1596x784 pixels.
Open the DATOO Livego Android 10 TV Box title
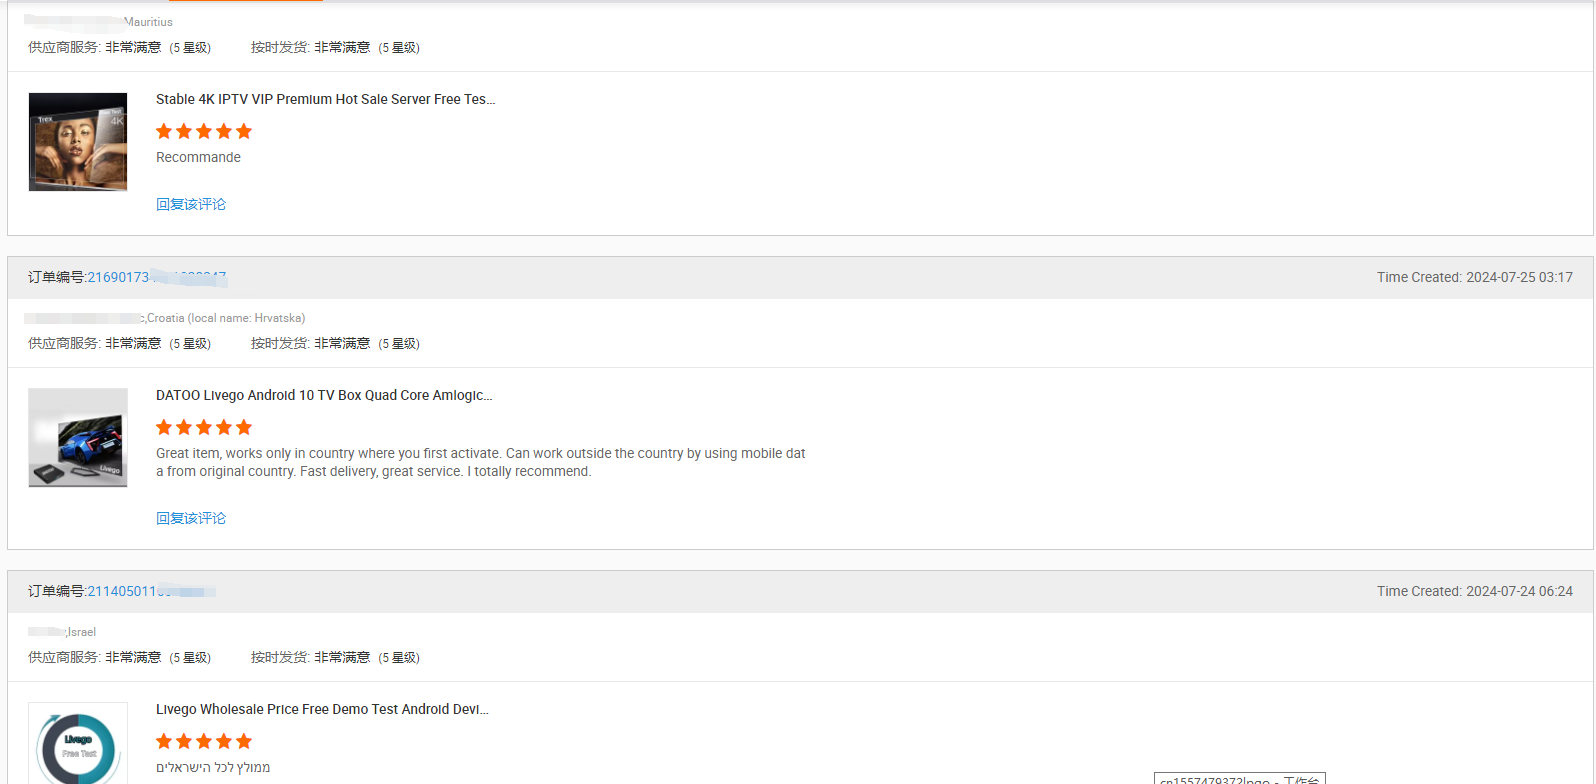coord(323,395)
